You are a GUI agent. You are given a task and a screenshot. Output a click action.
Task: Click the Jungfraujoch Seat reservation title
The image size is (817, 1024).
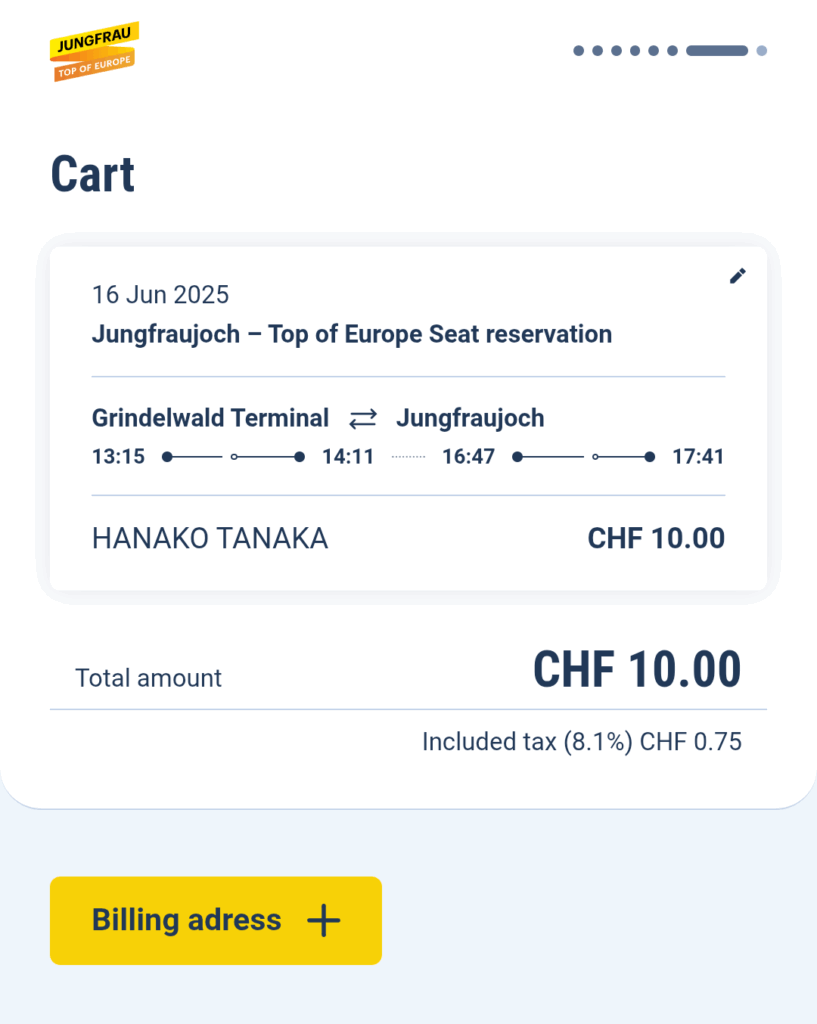[x=352, y=334]
